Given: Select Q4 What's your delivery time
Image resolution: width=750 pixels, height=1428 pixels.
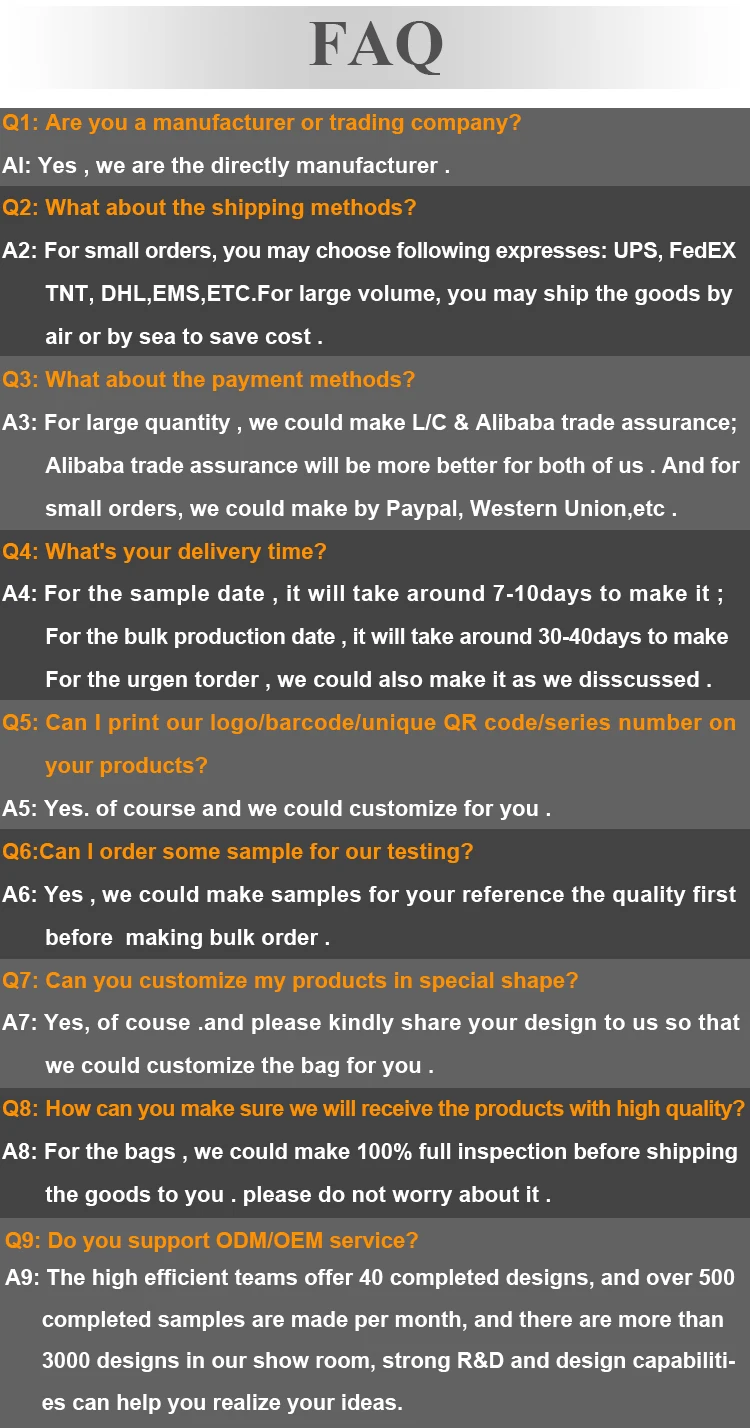Looking at the screenshot, I should [164, 552].
